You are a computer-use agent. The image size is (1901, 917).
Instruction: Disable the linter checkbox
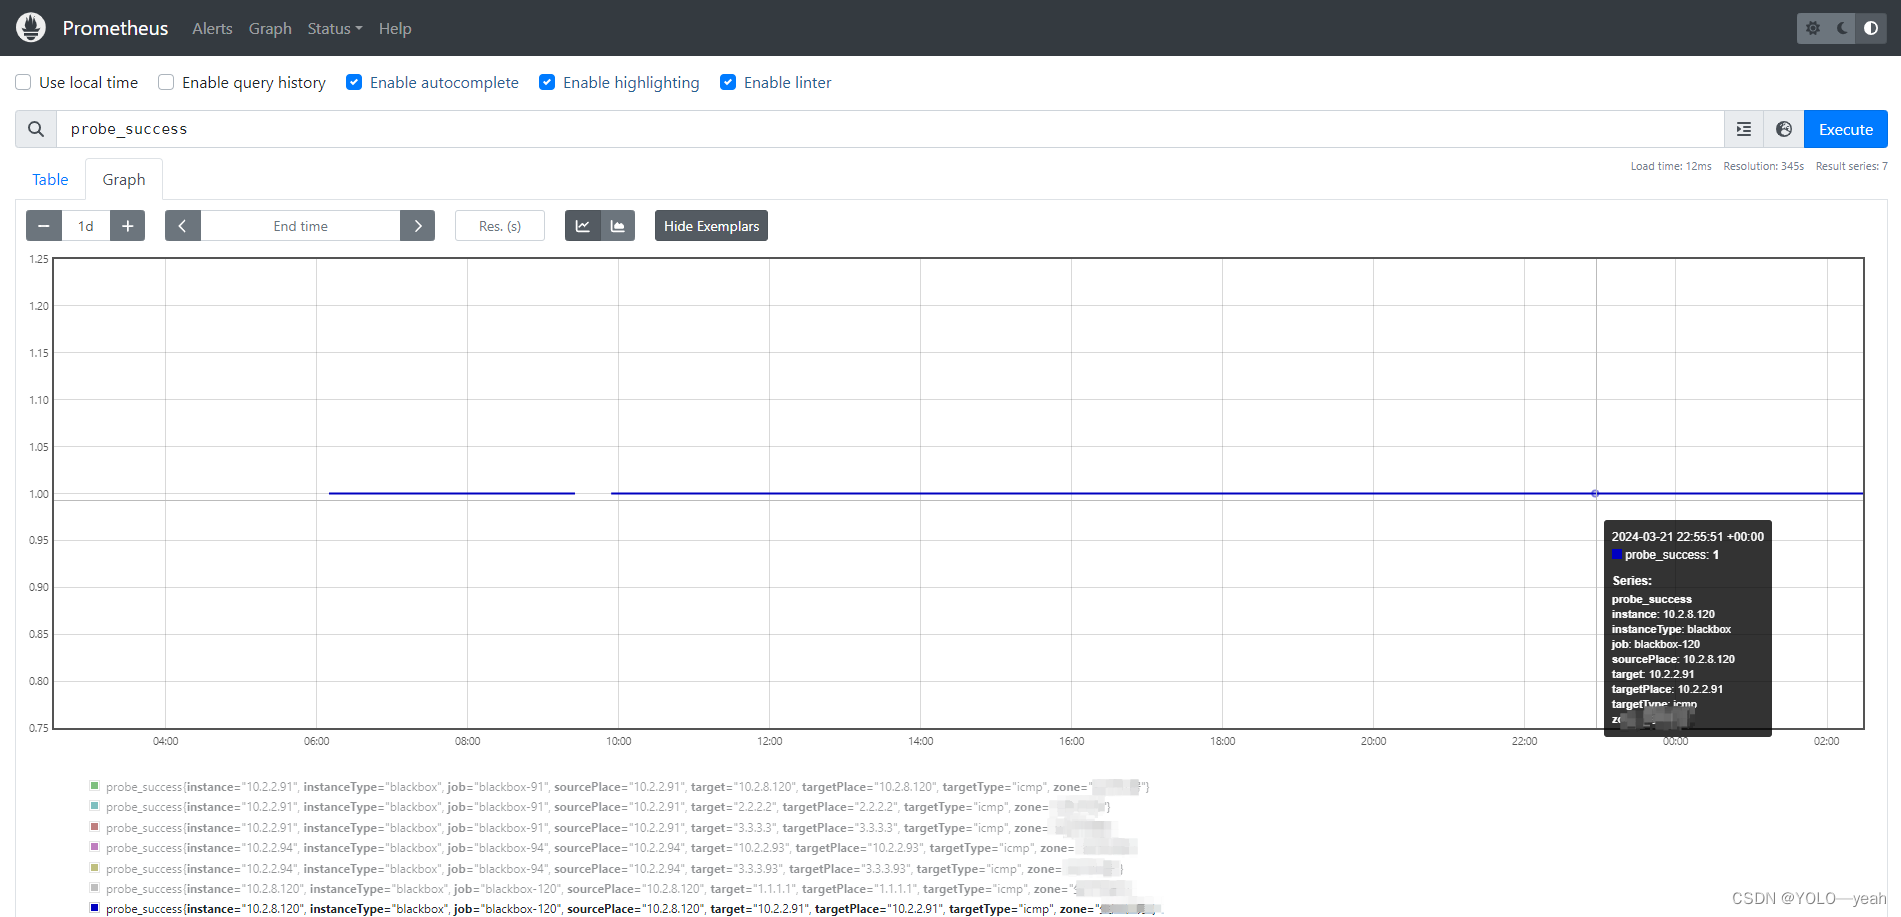tap(728, 82)
